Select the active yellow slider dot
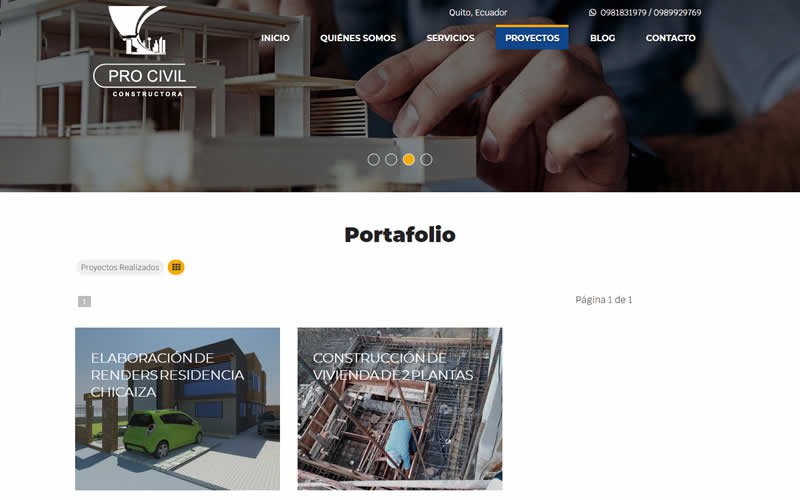800x500 pixels. [408, 160]
